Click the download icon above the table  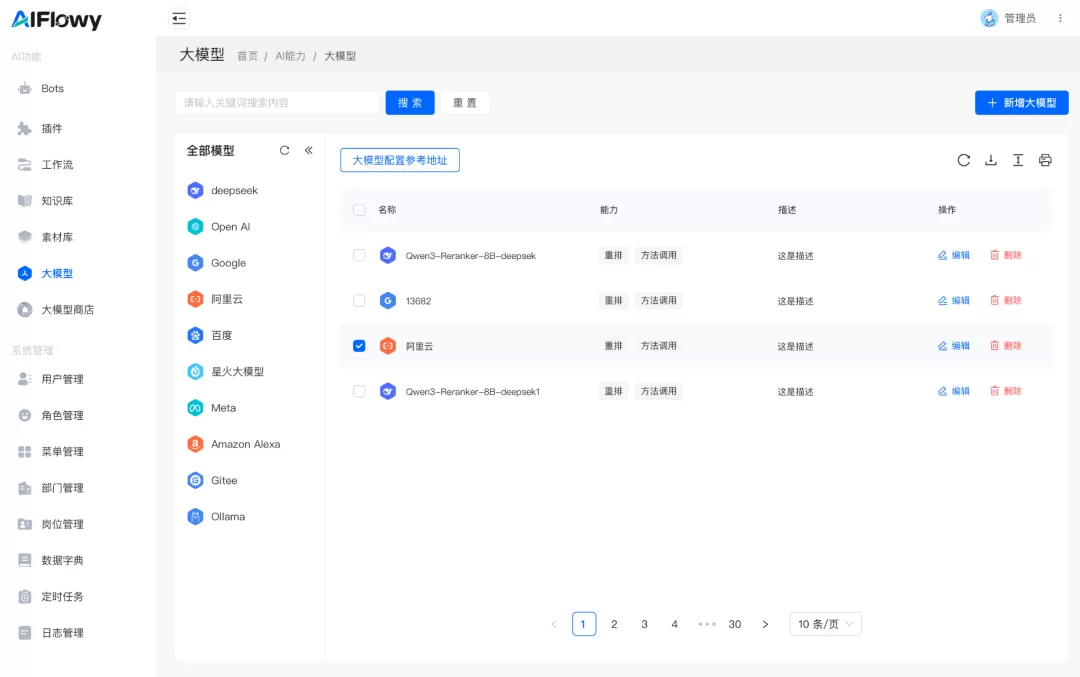[x=990, y=160]
